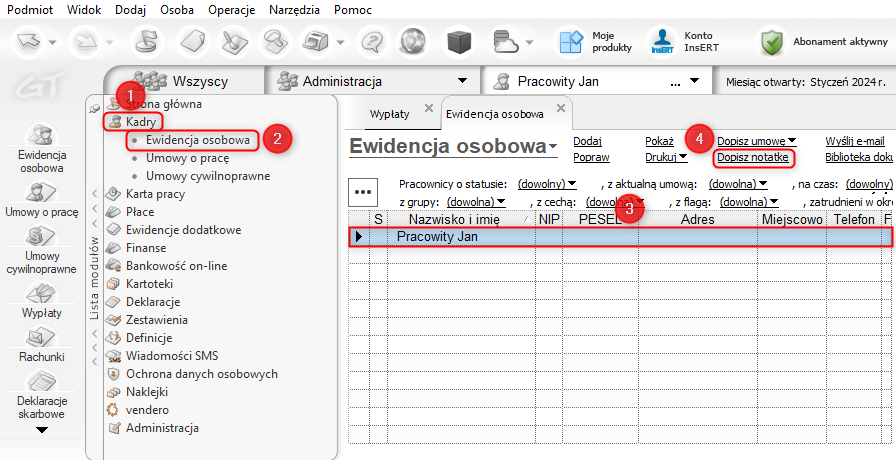896x460 pixels.
Task: Click Rachunki shortcut in left bar
Action: point(42,344)
